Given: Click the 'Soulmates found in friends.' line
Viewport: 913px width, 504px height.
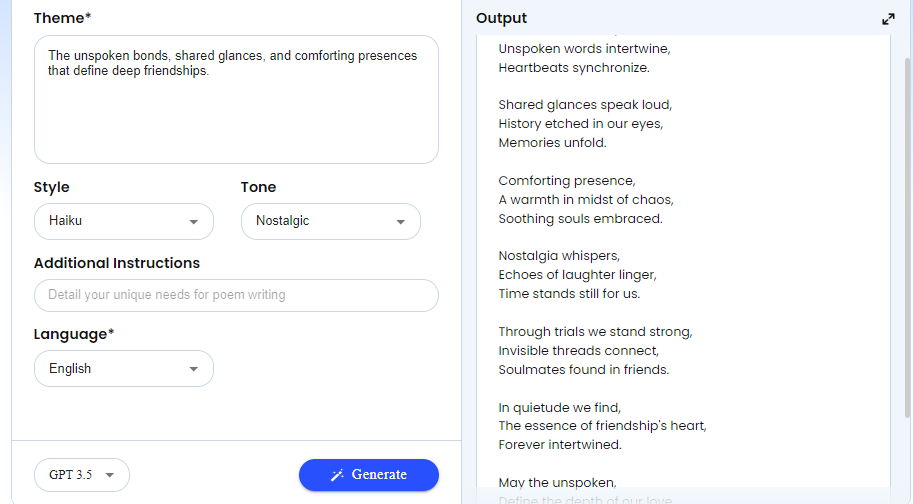Looking at the screenshot, I should point(583,370).
